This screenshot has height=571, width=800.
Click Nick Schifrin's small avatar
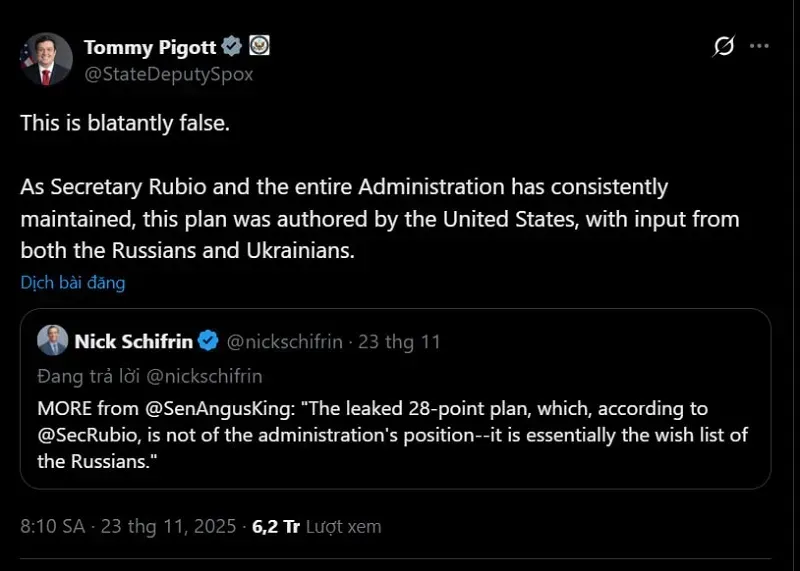[52, 341]
